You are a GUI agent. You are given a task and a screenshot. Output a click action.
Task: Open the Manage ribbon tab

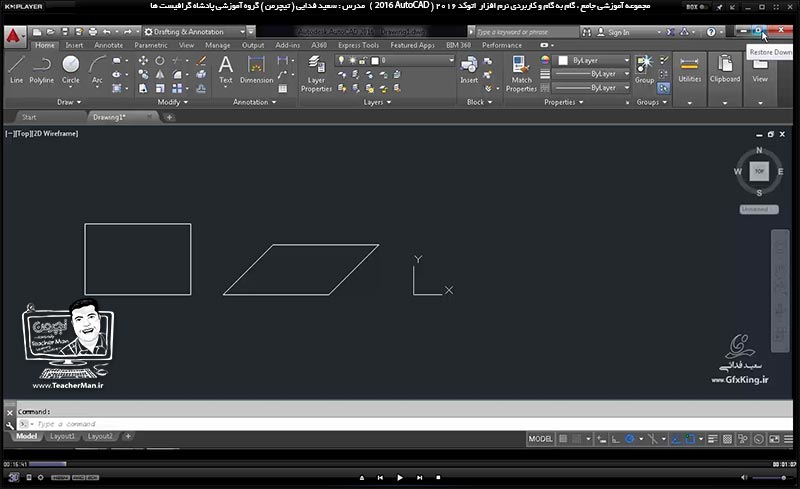[x=217, y=45]
